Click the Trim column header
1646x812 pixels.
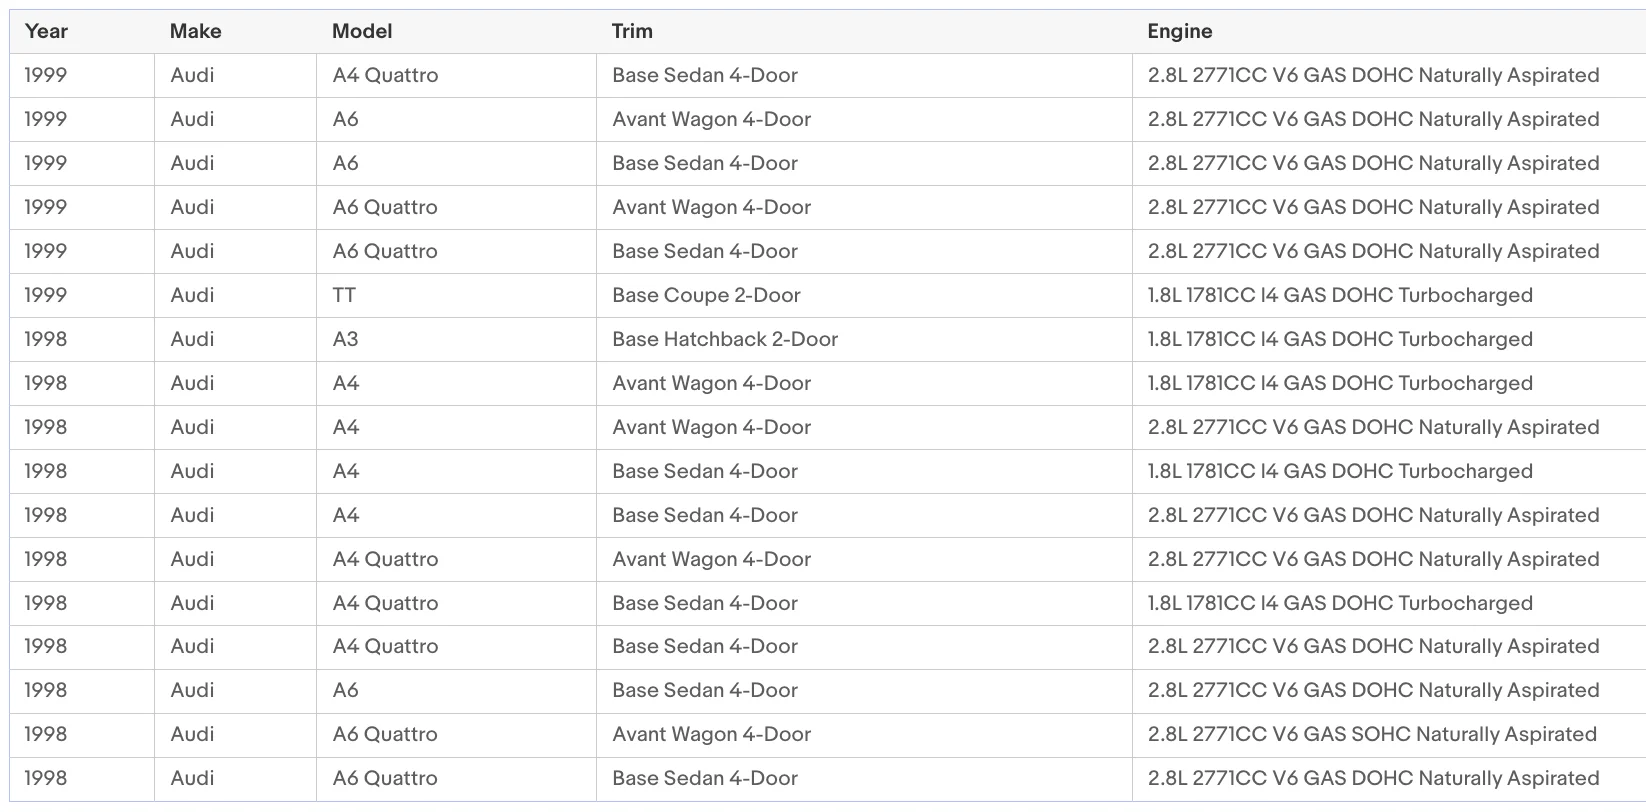pyautogui.click(x=864, y=31)
